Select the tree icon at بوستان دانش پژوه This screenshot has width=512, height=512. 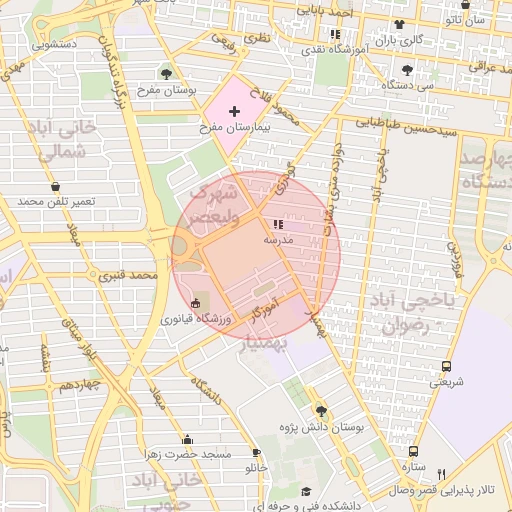(x=321, y=412)
